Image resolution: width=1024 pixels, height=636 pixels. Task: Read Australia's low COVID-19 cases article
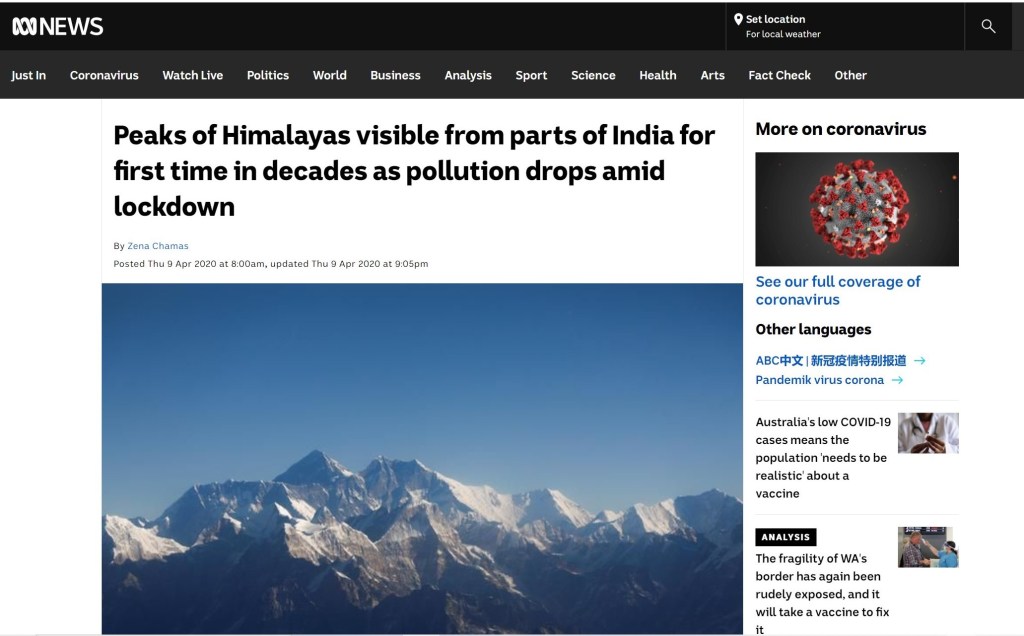point(822,457)
